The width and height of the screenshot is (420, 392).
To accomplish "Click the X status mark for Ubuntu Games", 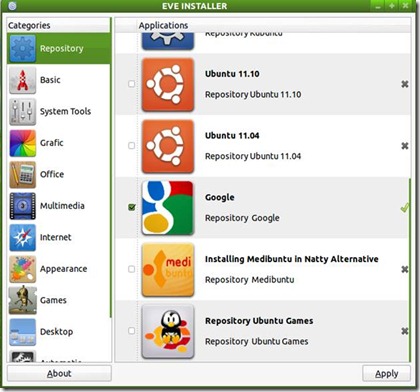I will 405,331.
